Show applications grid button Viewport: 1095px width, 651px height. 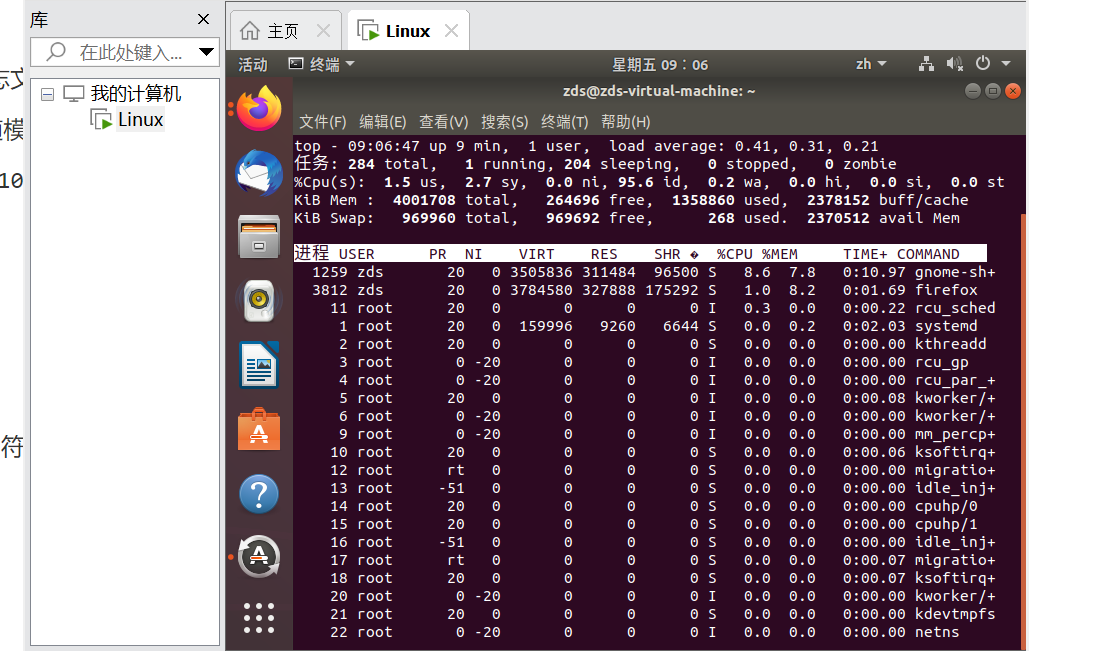pyautogui.click(x=259, y=618)
